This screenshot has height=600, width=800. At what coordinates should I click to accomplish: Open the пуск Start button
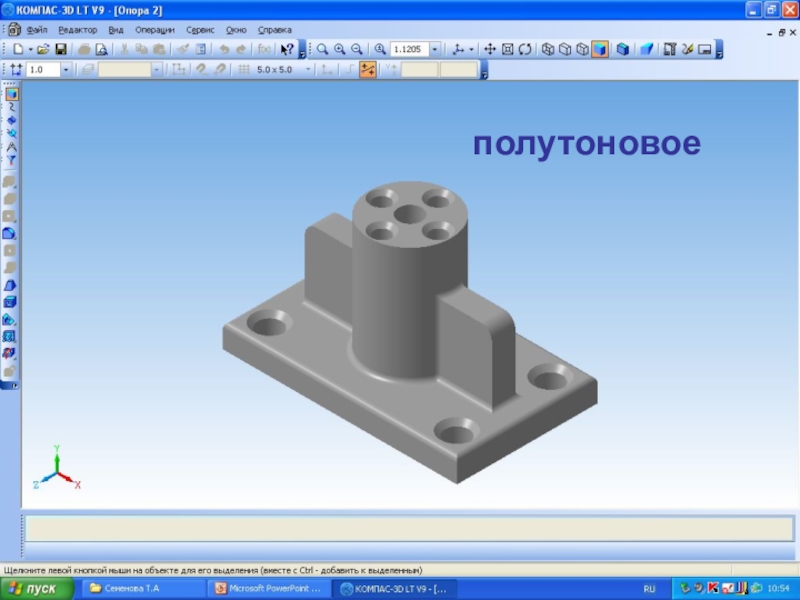[37, 589]
